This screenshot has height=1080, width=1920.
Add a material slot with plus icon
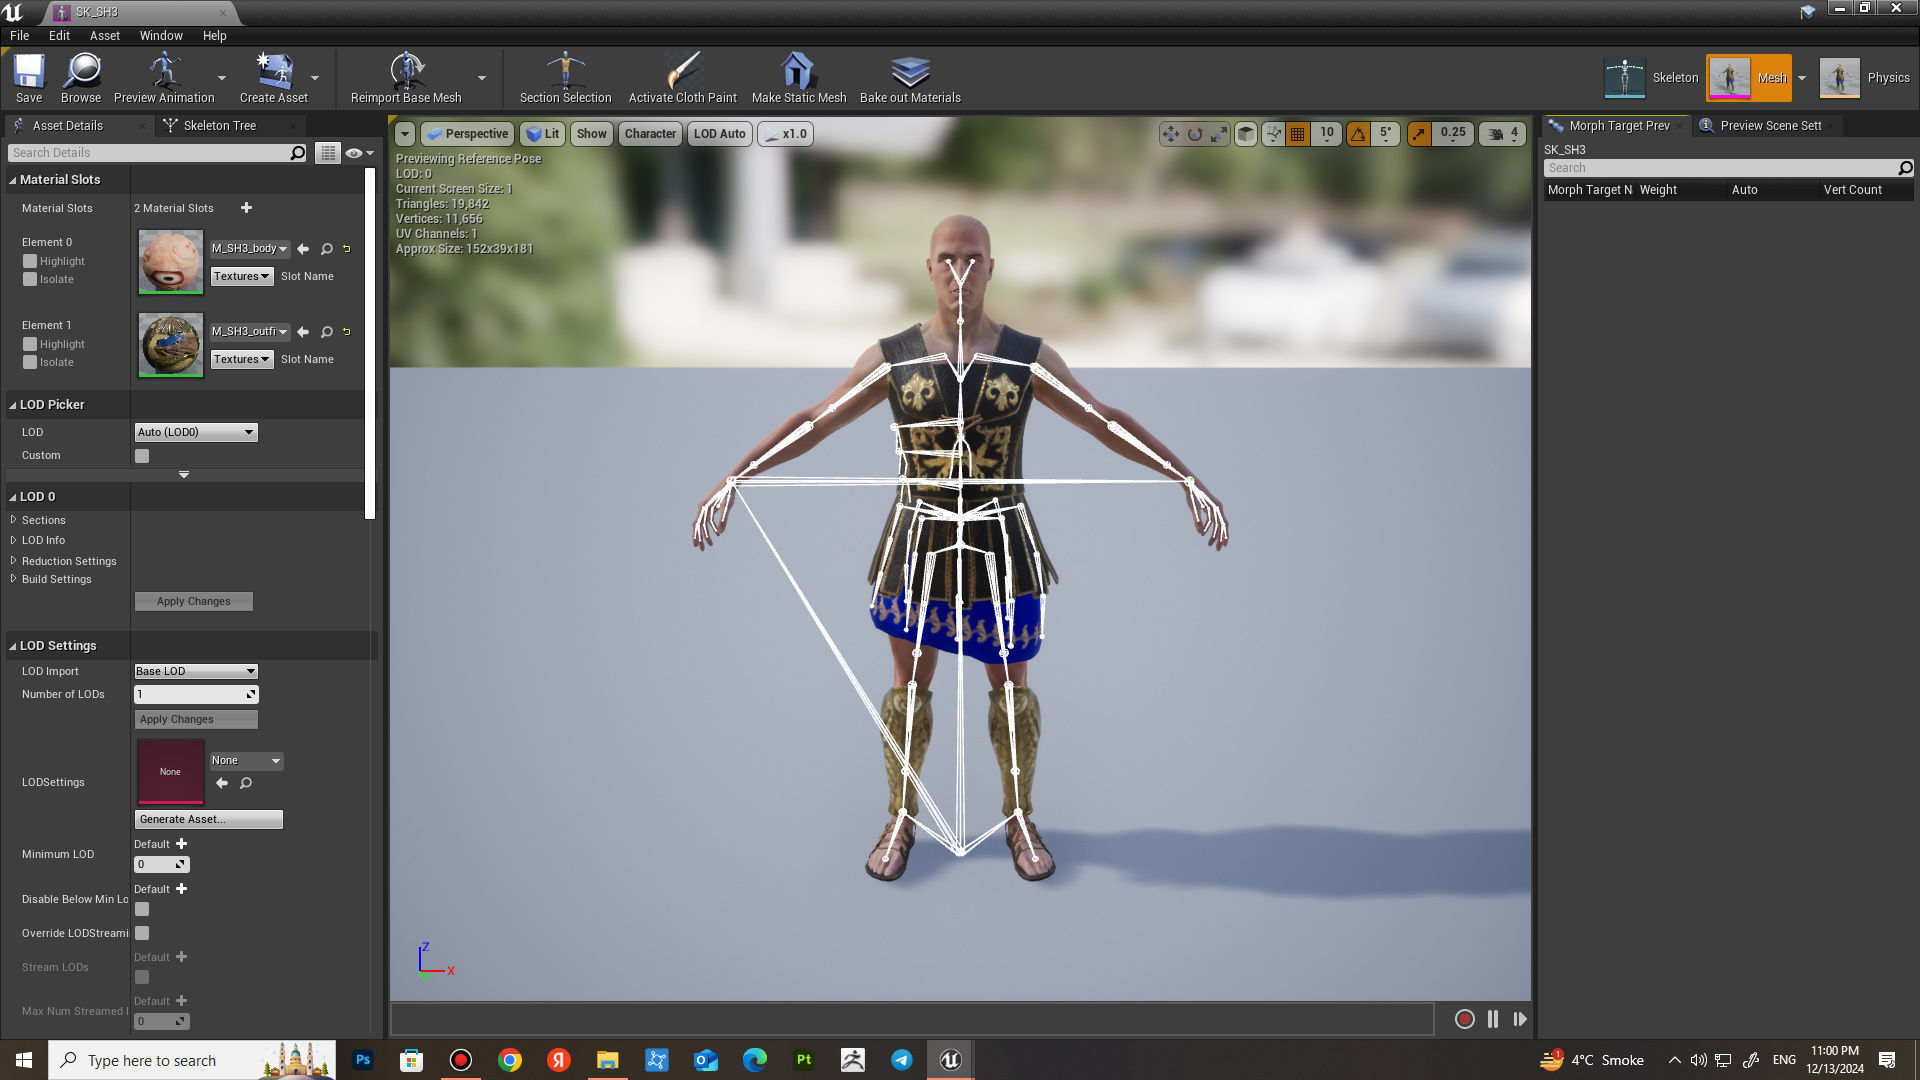point(246,208)
